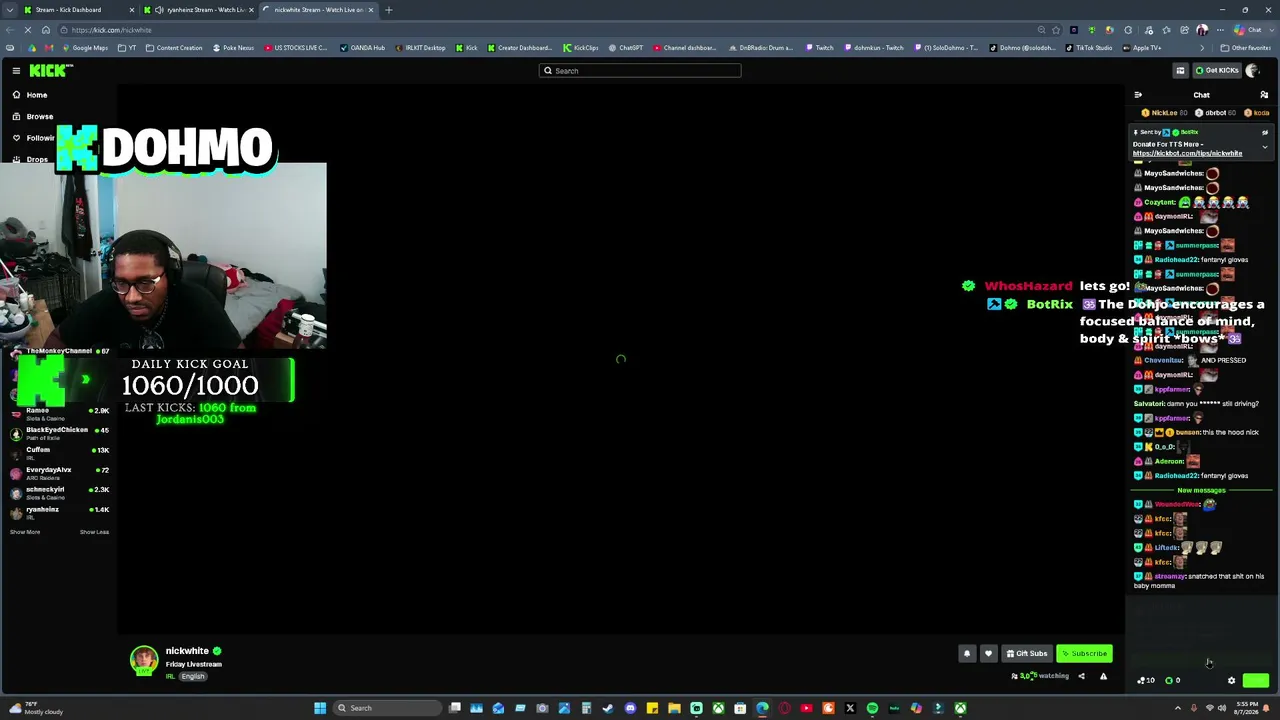Add page to favorites with star
The height and width of the screenshot is (720, 1280).
1056,30
